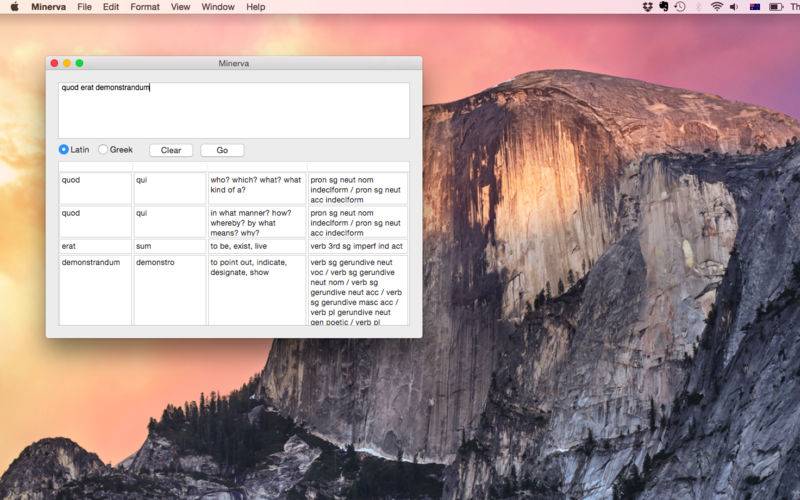Viewport: 800px width, 500px height.
Task: Select 'in what manner? how?' definition cell
Action: click(257, 222)
